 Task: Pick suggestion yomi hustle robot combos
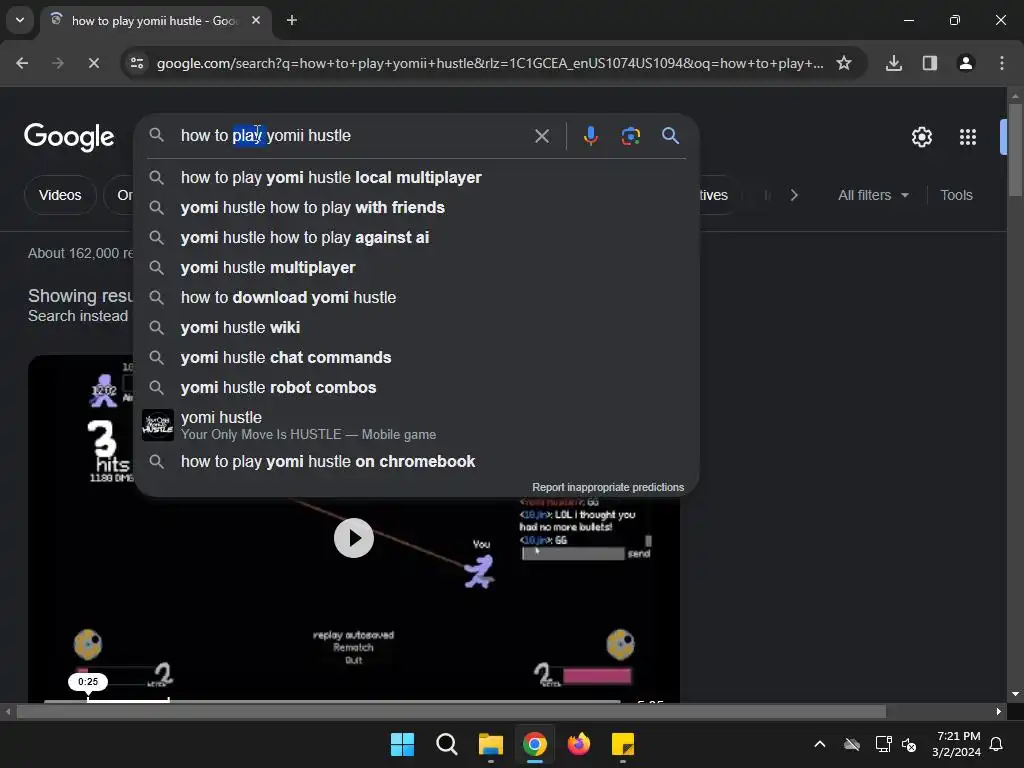(x=417, y=388)
